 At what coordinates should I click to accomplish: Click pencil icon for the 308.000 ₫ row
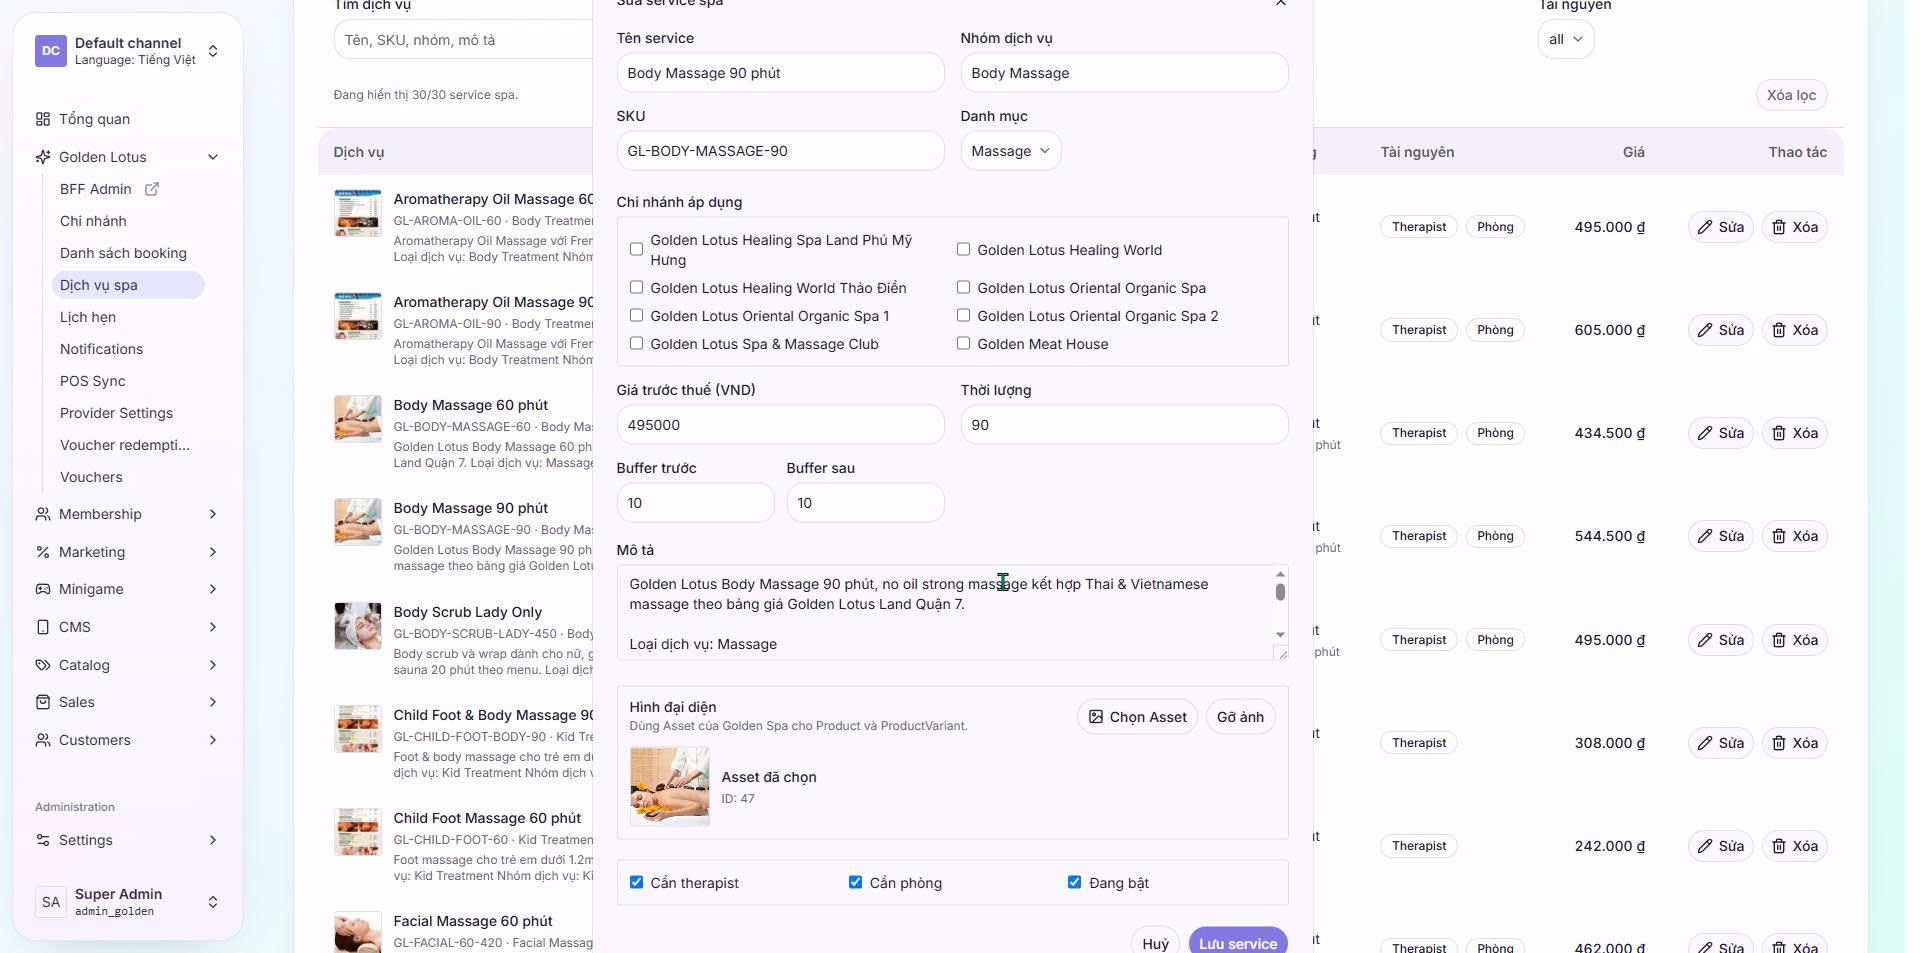coord(1705,743)
